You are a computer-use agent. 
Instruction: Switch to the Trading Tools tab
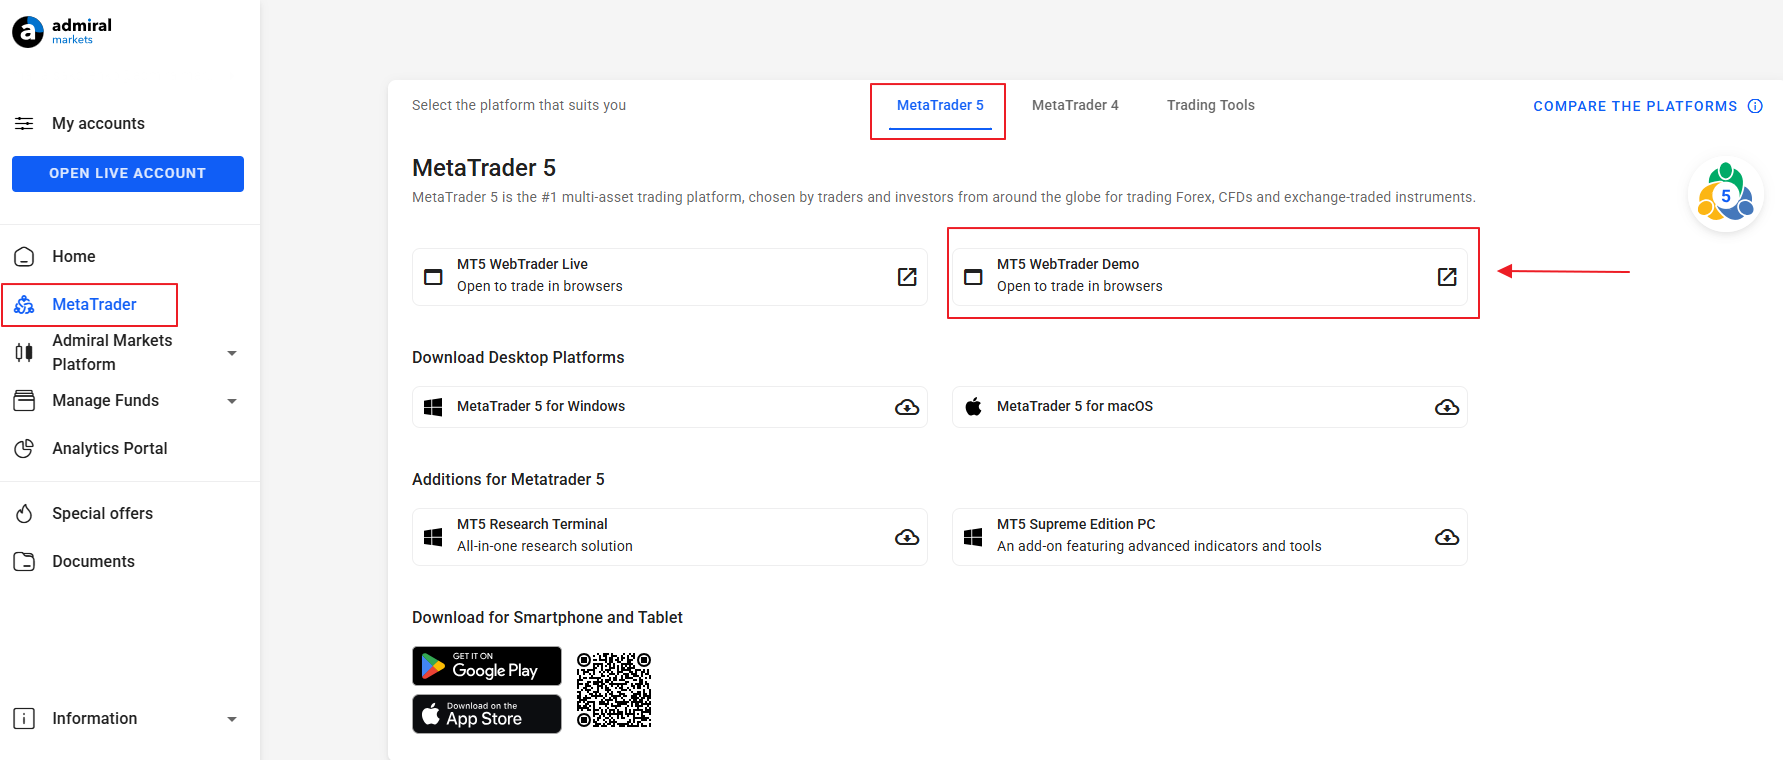point(1210,105)
